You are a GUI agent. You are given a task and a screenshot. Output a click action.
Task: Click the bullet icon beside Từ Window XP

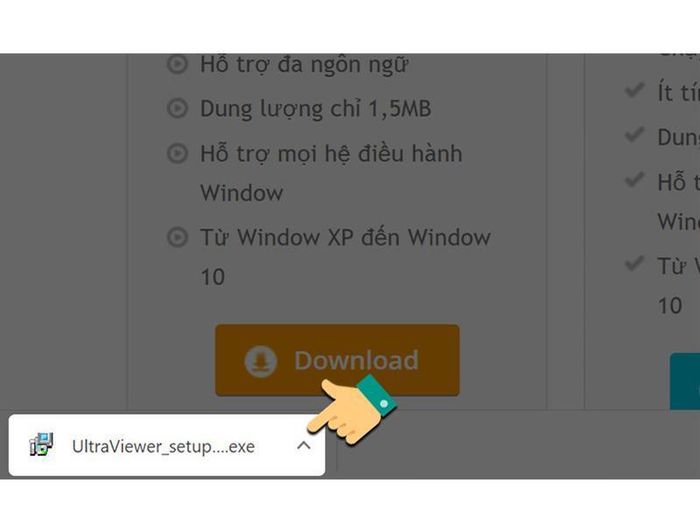pyautogui.click(x=177, y=237)
